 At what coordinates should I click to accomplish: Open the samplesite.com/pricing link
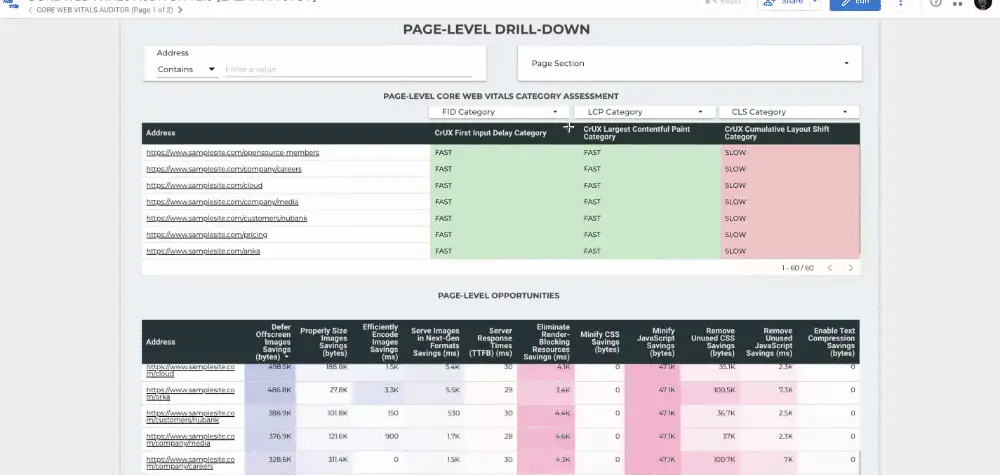click(x=207, y=235)
